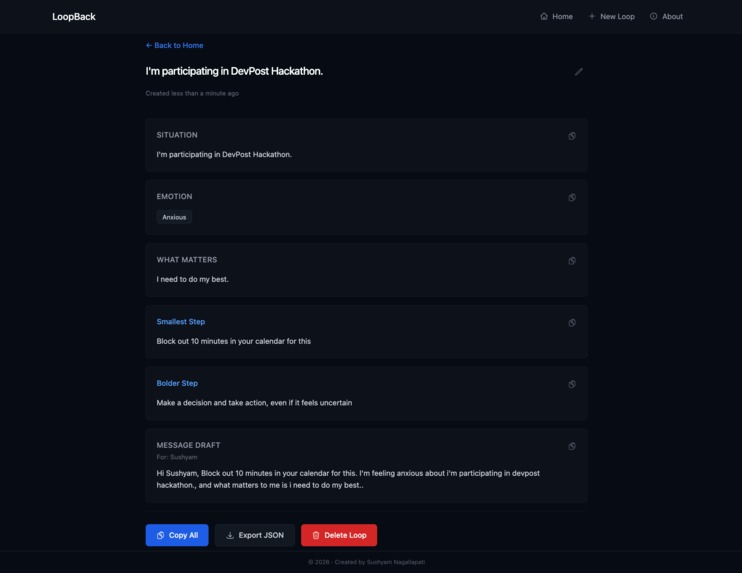The image size is (742, 573).
Task: Copy the Bolder Step text
Action: [572, 385]
